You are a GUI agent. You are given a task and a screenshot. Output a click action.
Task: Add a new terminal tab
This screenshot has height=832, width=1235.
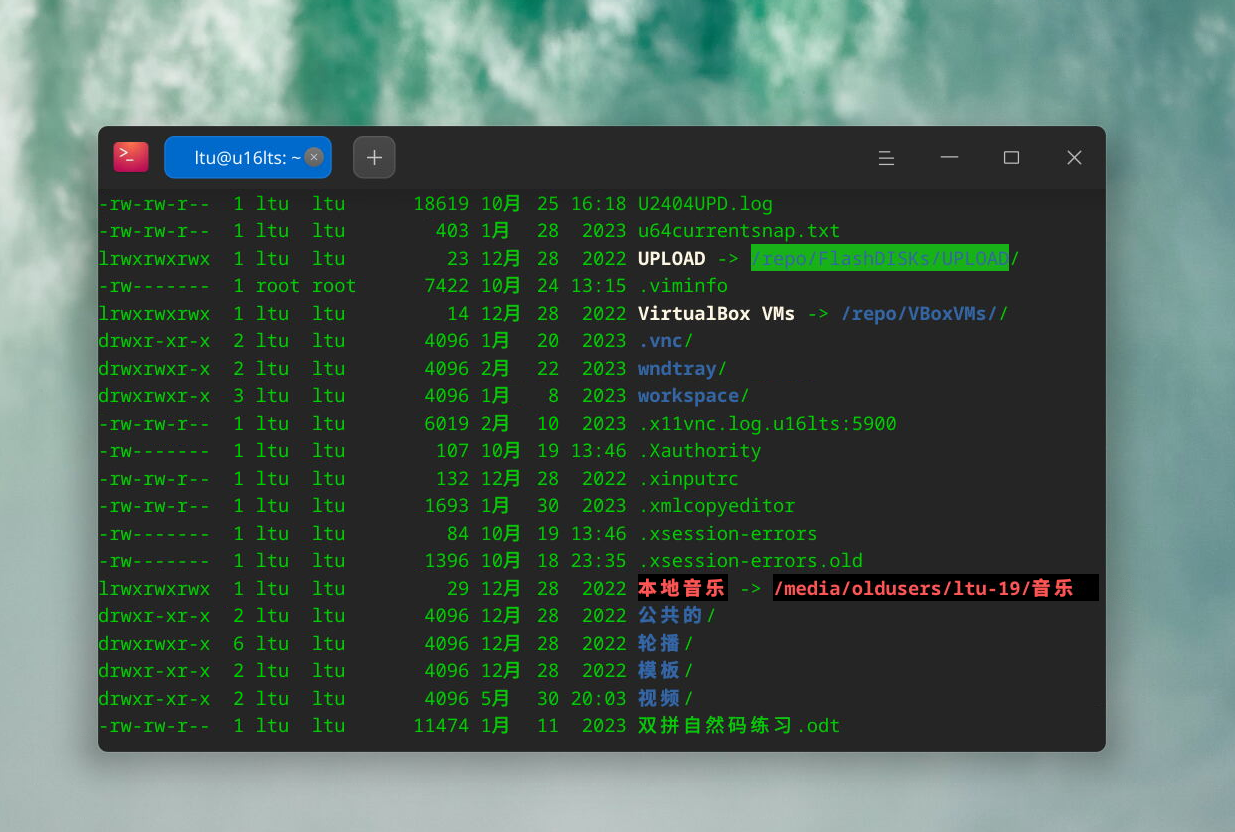click(x=374, y=157)
